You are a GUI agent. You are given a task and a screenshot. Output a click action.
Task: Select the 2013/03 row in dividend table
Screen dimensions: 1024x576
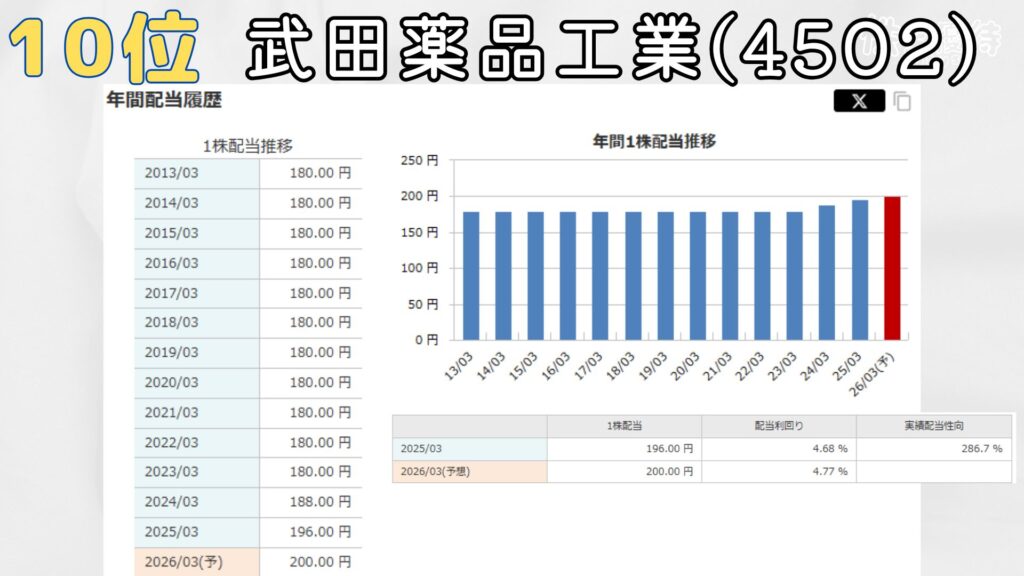248,173
